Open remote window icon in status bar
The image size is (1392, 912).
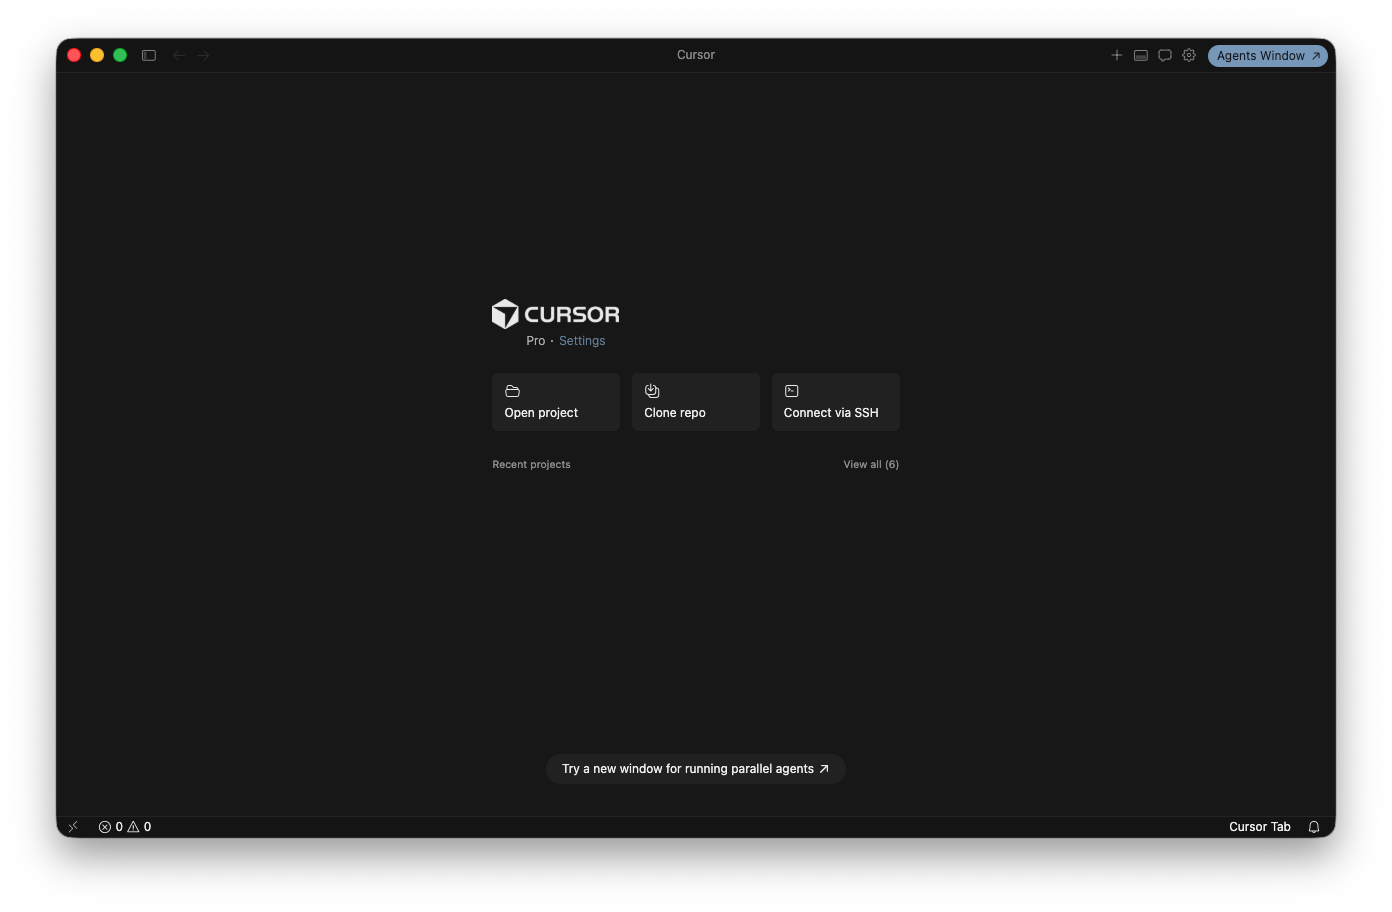coord(73,827)
